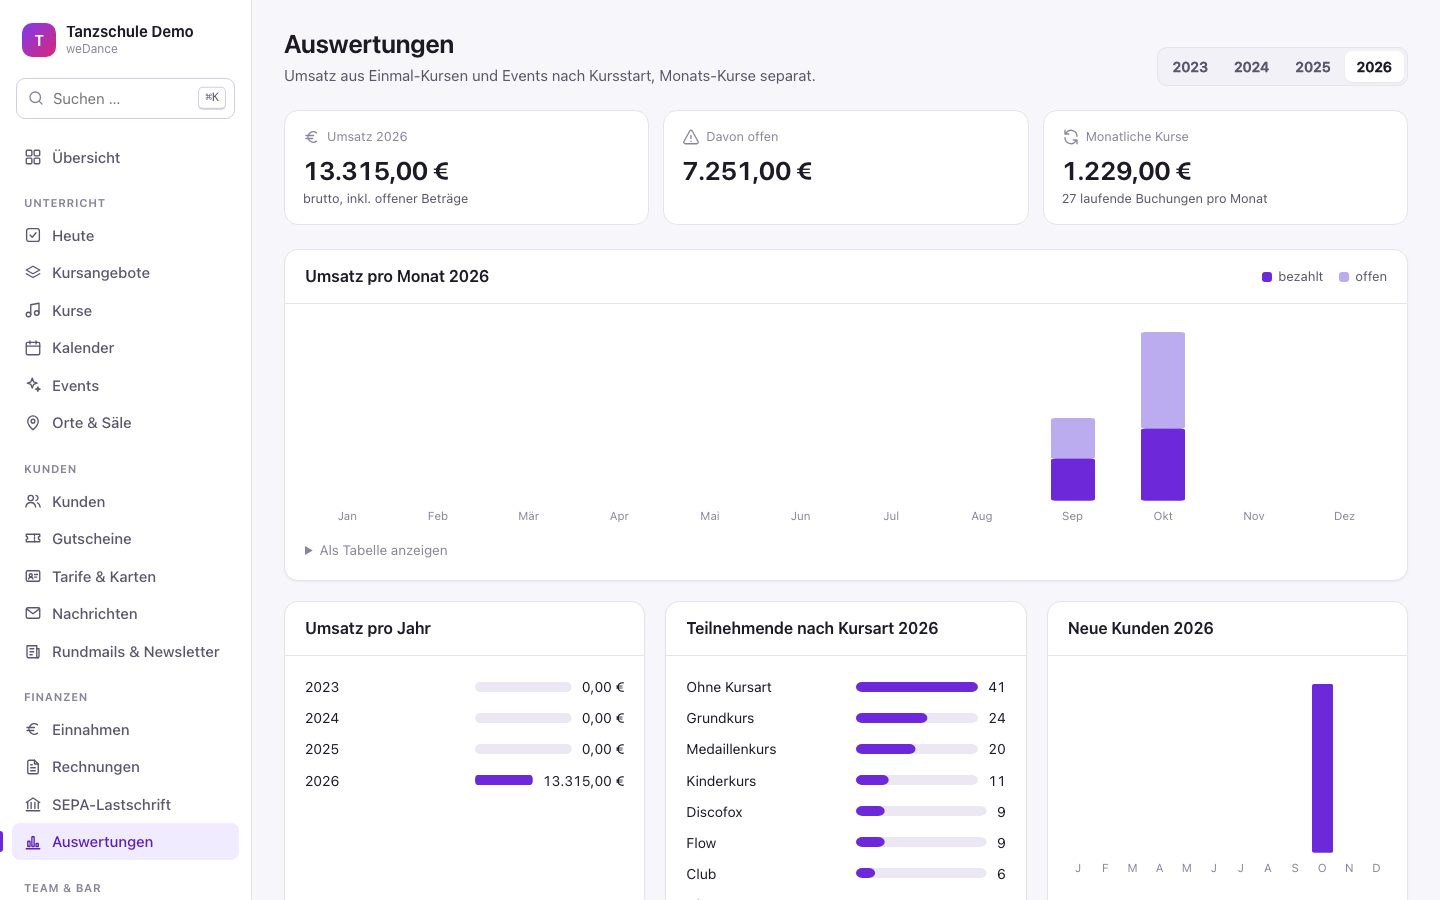Click '27 laufende Buchungen pro Monat' text
Image resolution: width=1440 pixels, height=900 pixels.
click(1165, 199)
